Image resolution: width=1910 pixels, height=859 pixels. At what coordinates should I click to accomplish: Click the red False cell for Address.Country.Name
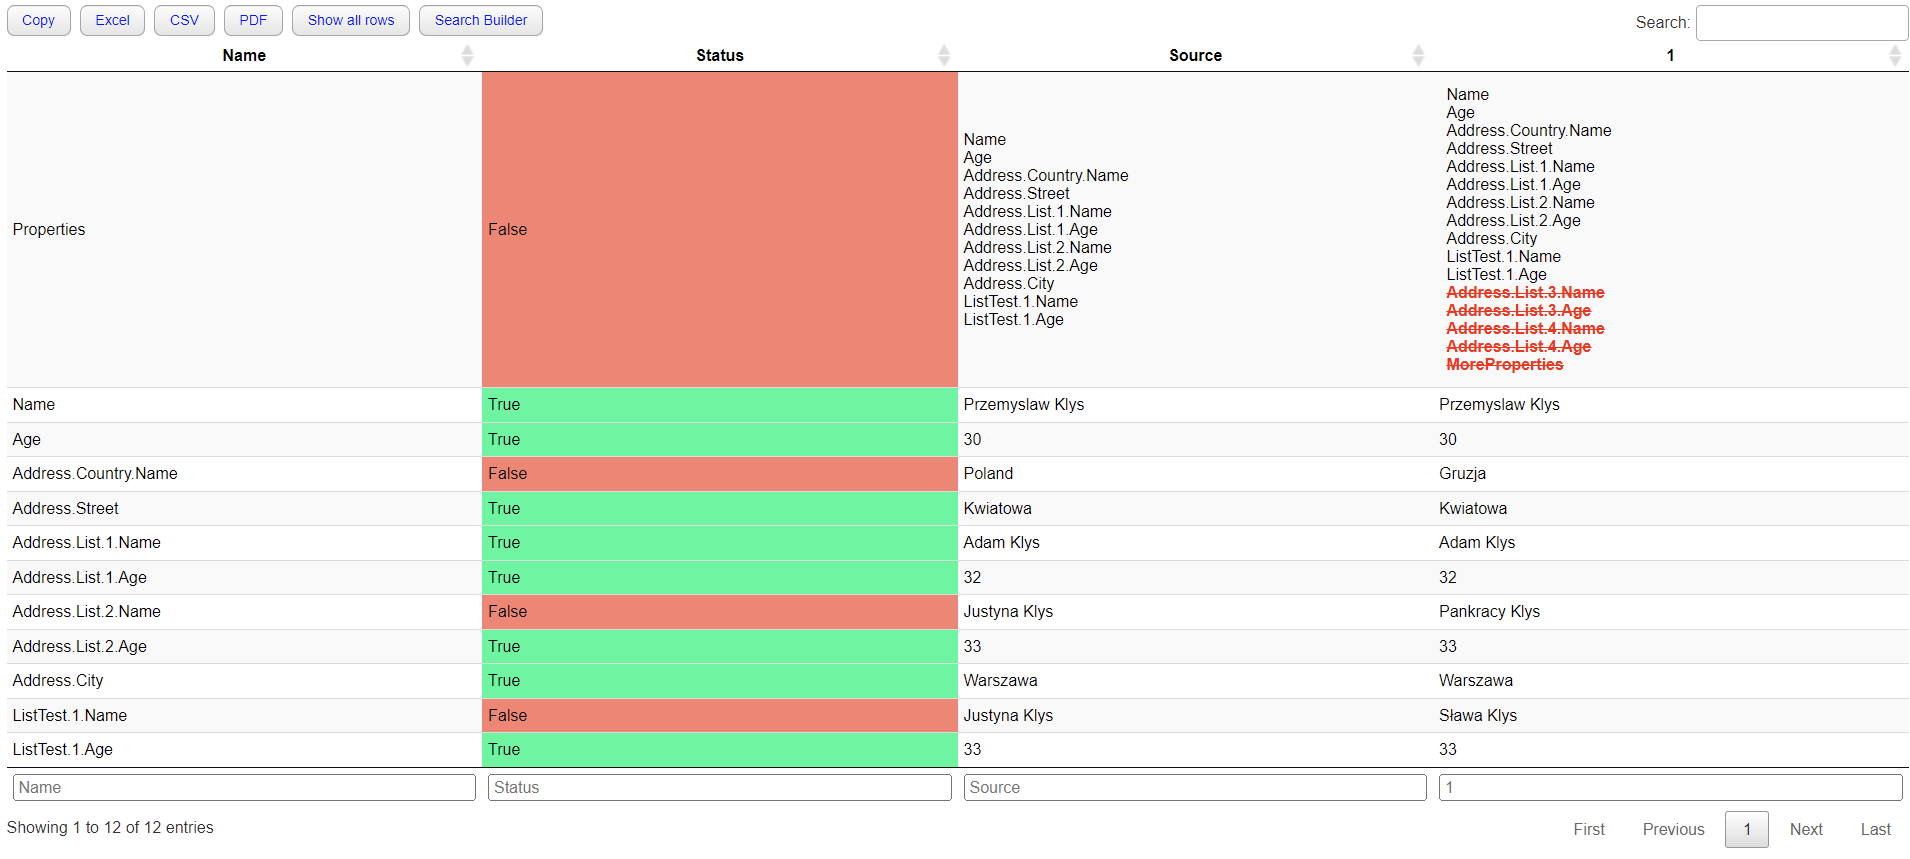click(x=719, y=474)
